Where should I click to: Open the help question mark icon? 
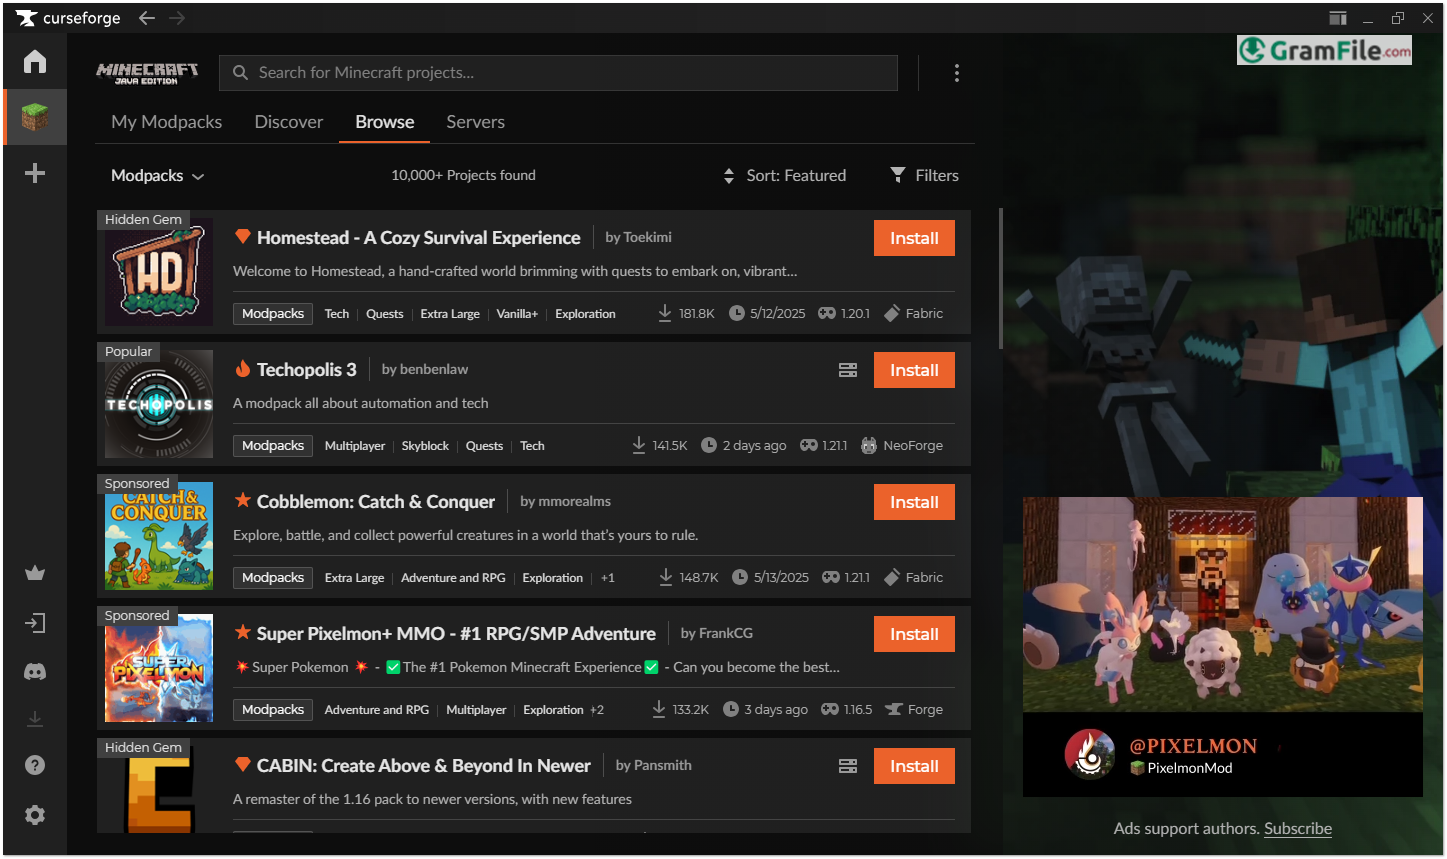35,765
